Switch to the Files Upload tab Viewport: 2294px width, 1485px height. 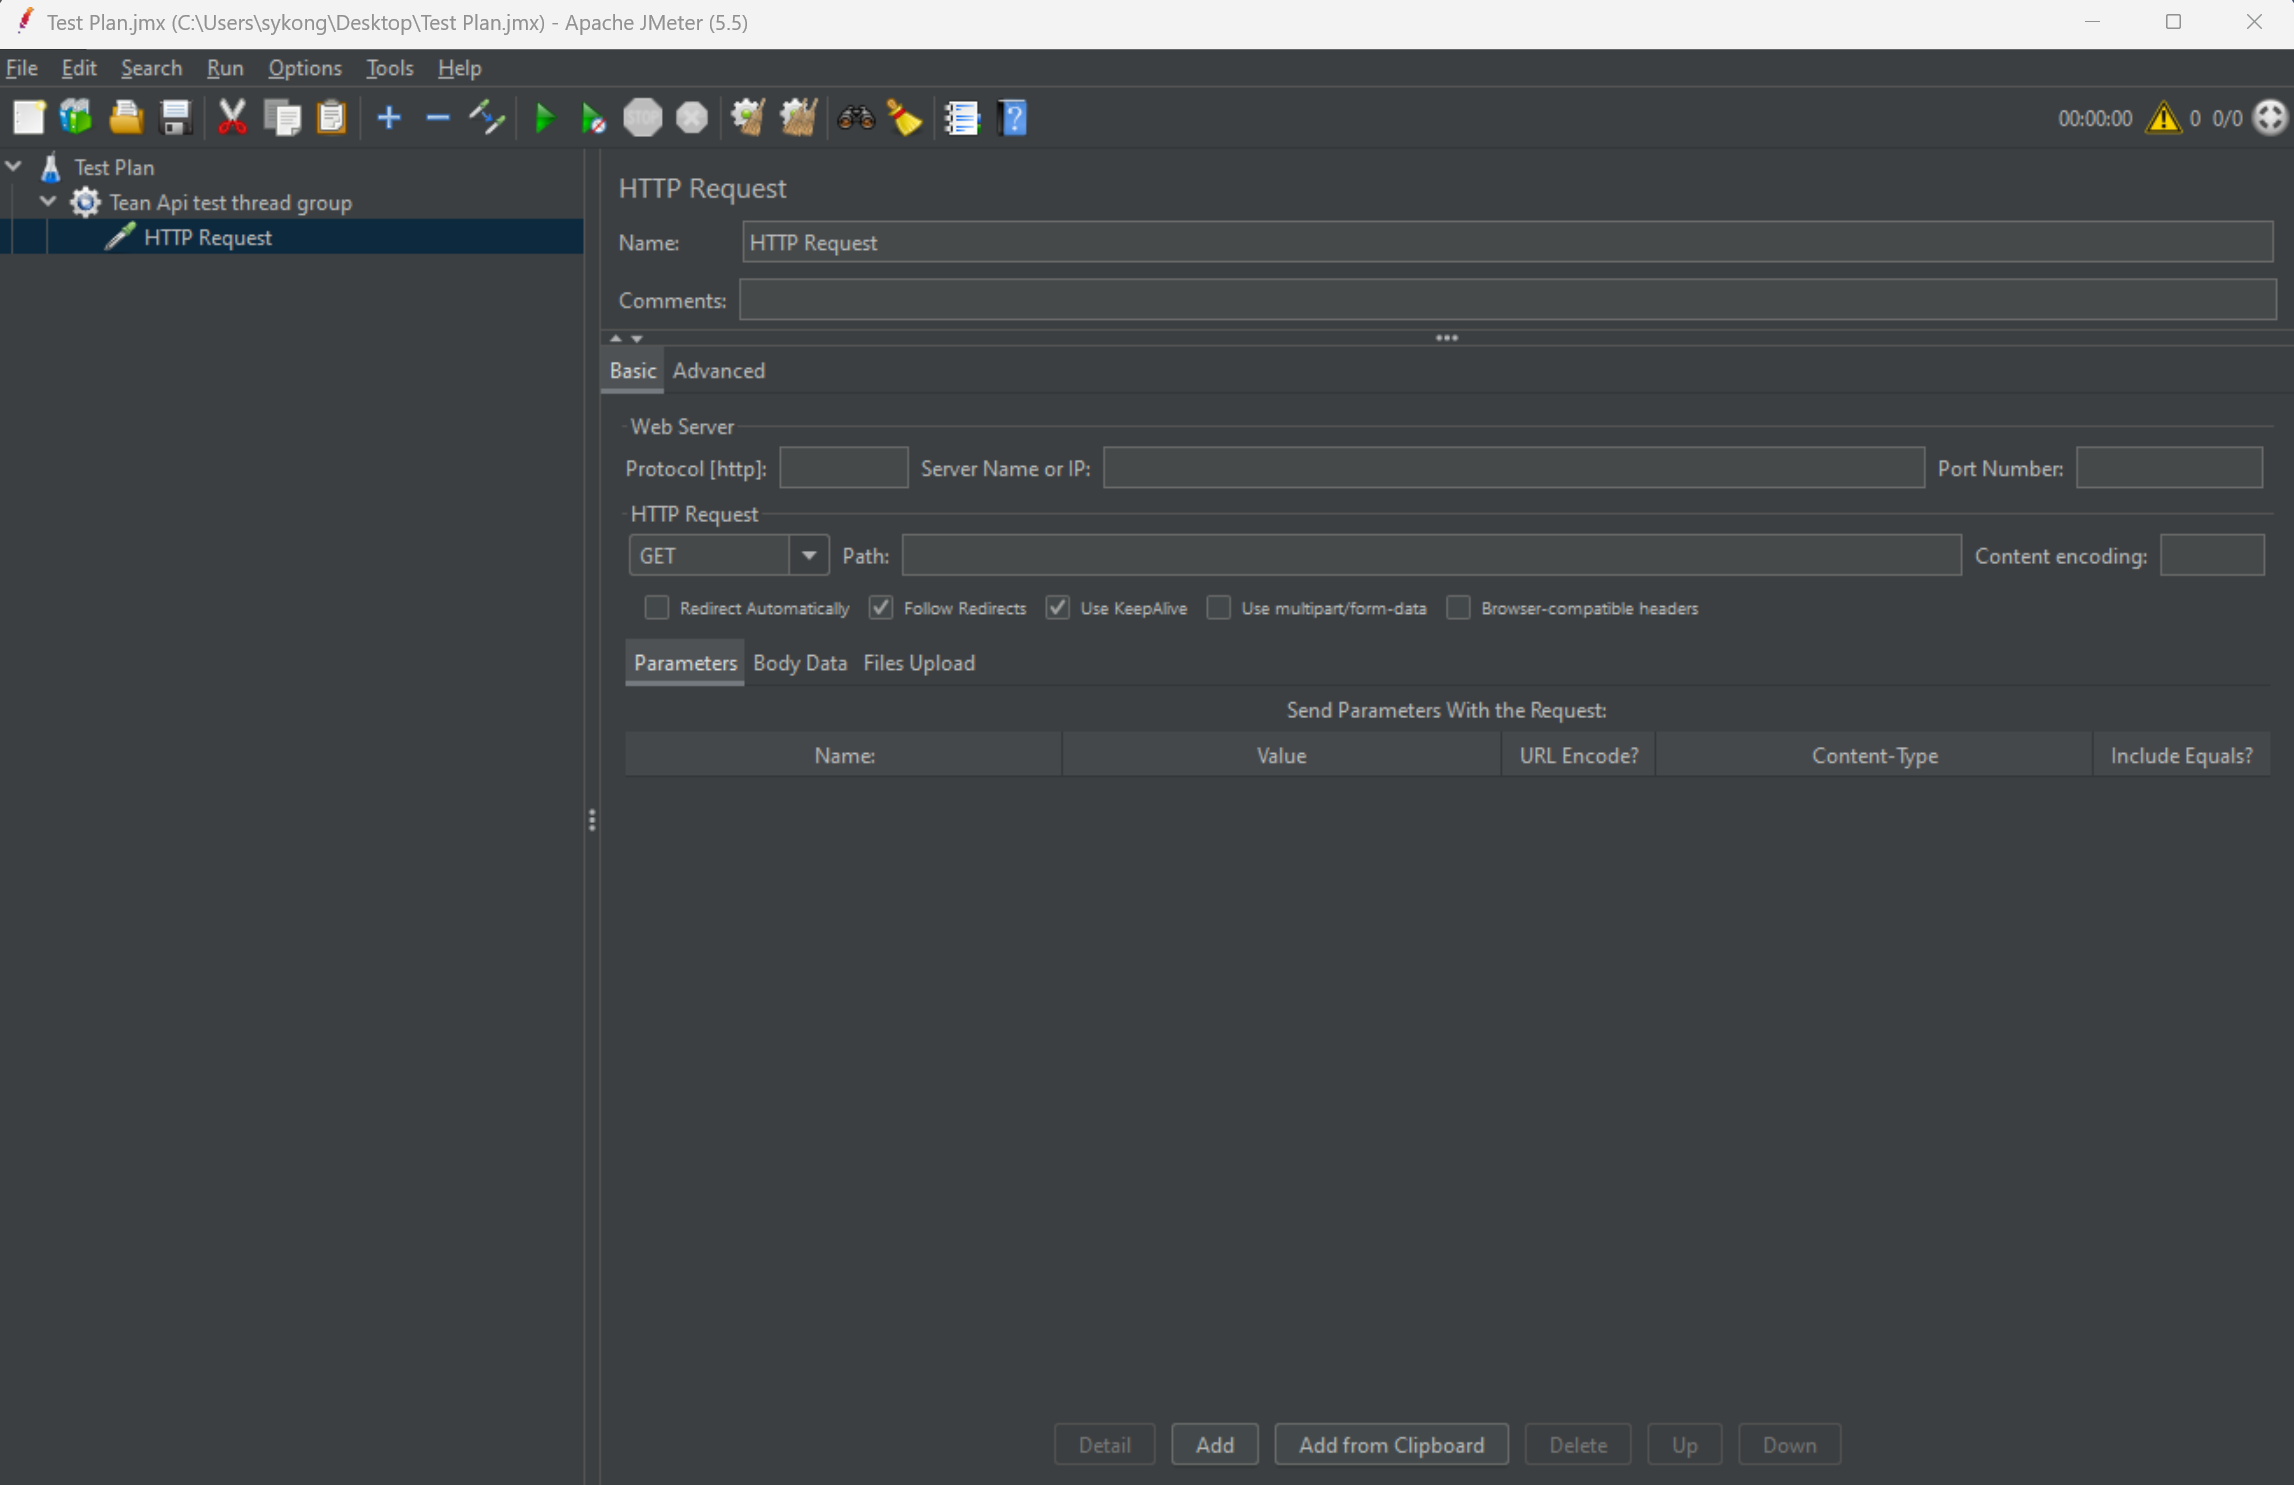(918, 663)
